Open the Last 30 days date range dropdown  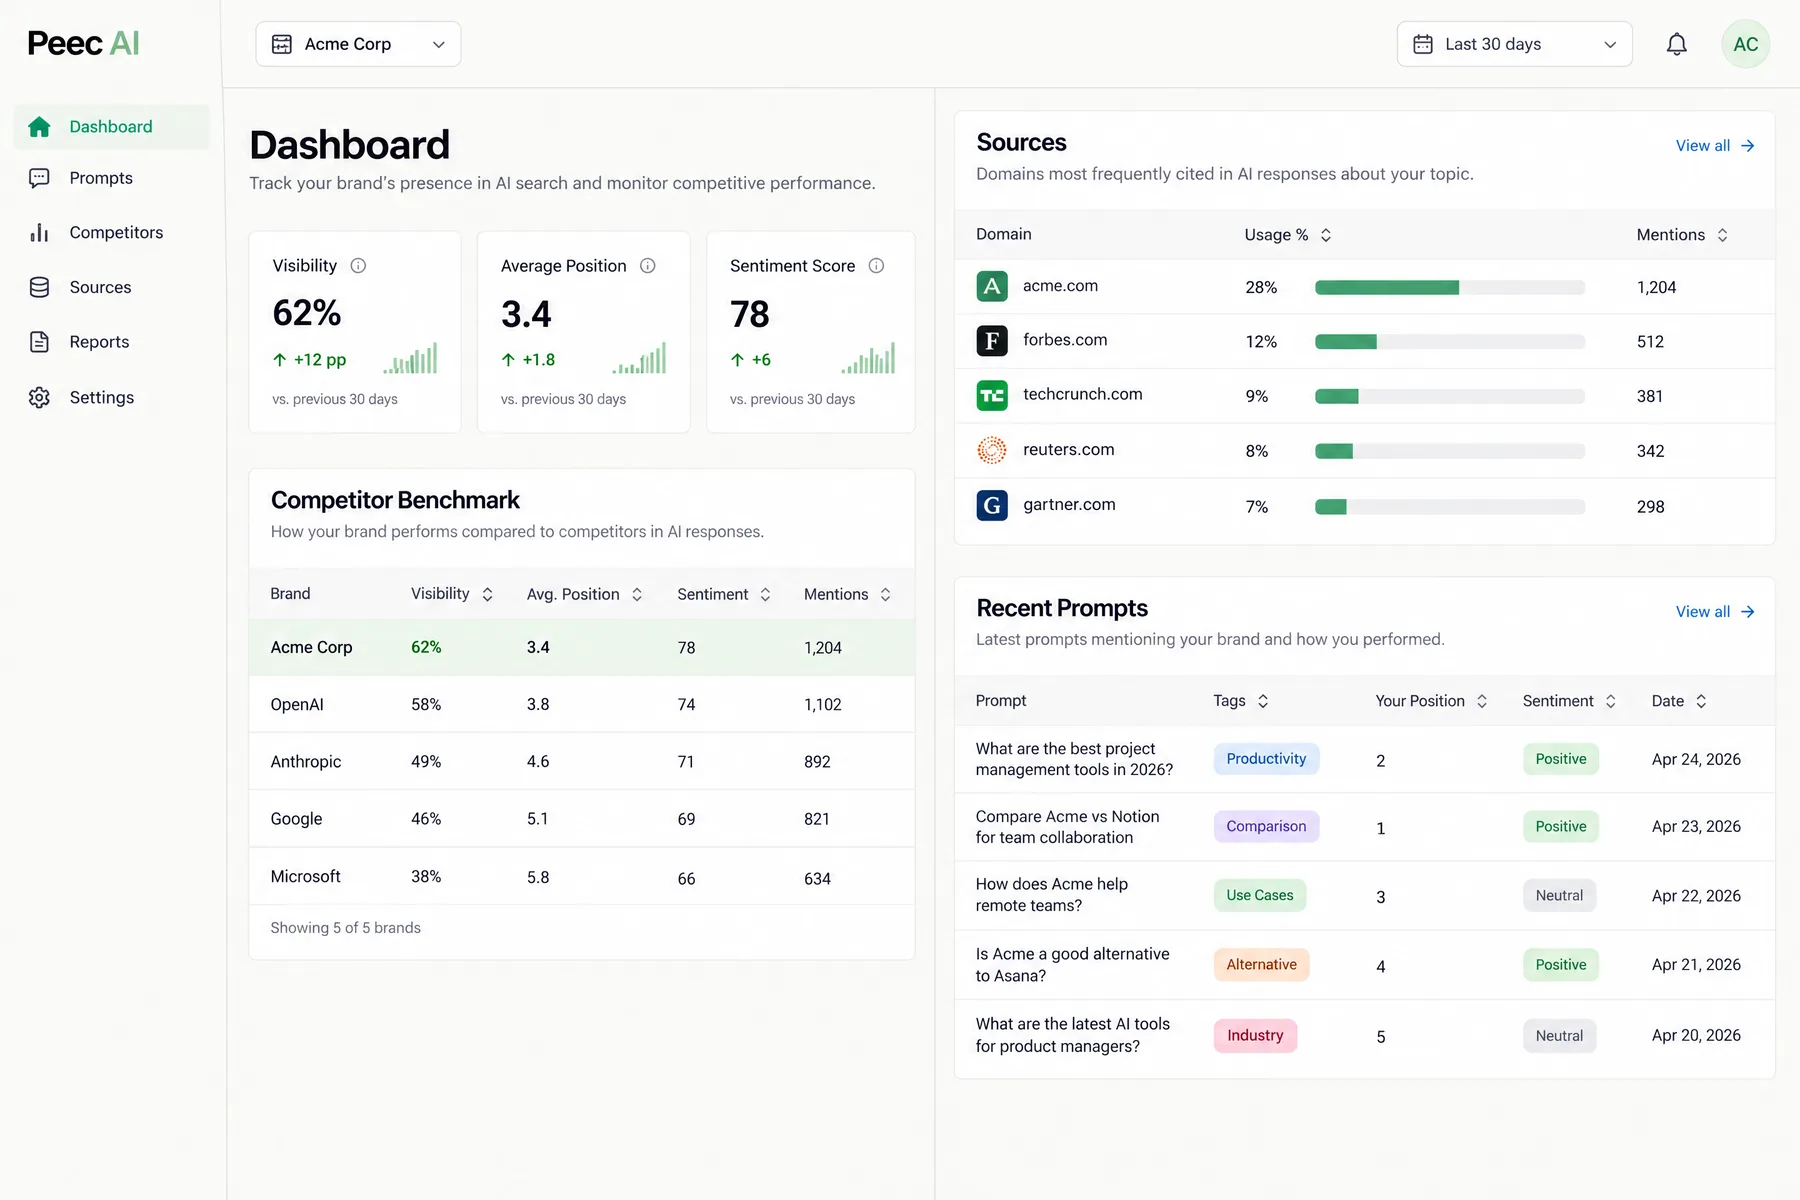click(x=1514, y=44)
